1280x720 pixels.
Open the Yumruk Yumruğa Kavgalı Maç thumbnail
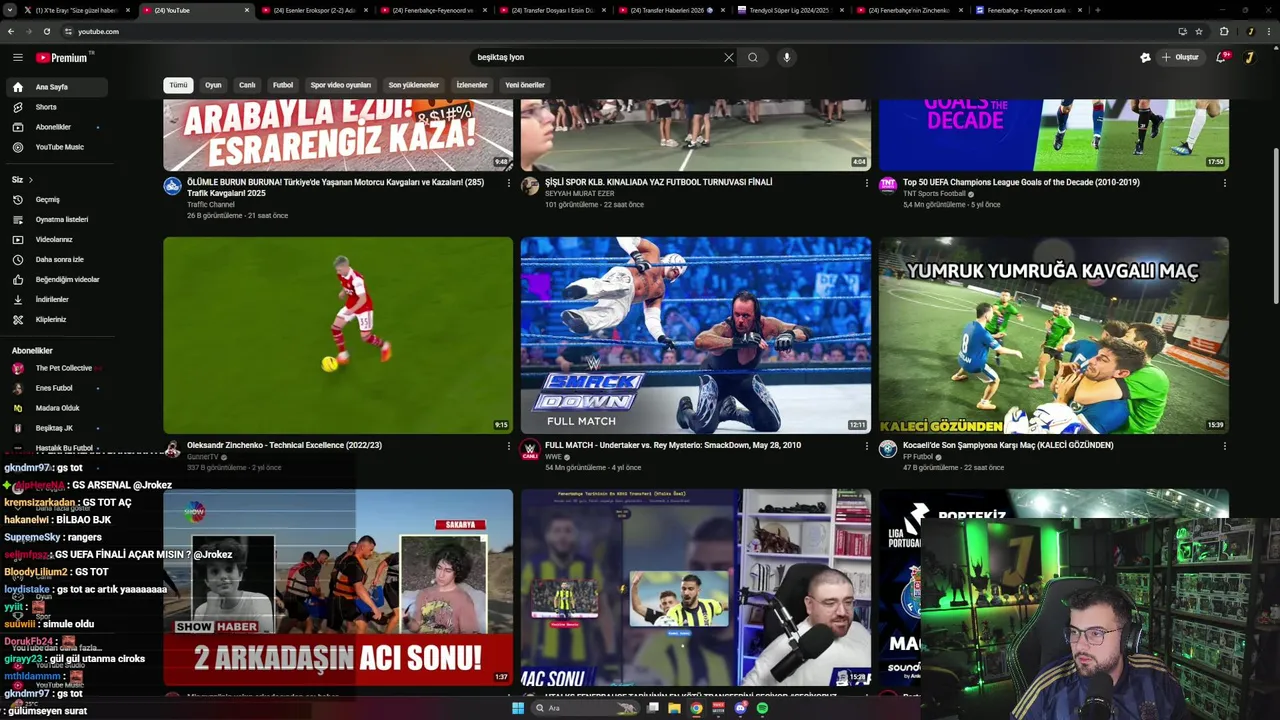click(x=1053, y=335)
